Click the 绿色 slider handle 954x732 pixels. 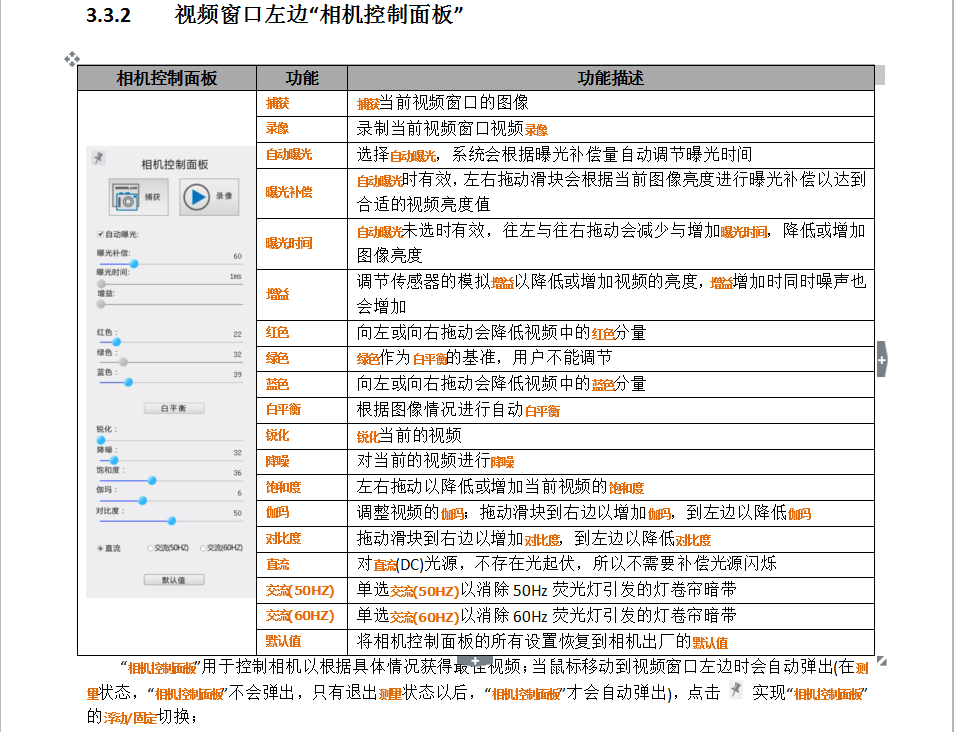coord(124,362)
